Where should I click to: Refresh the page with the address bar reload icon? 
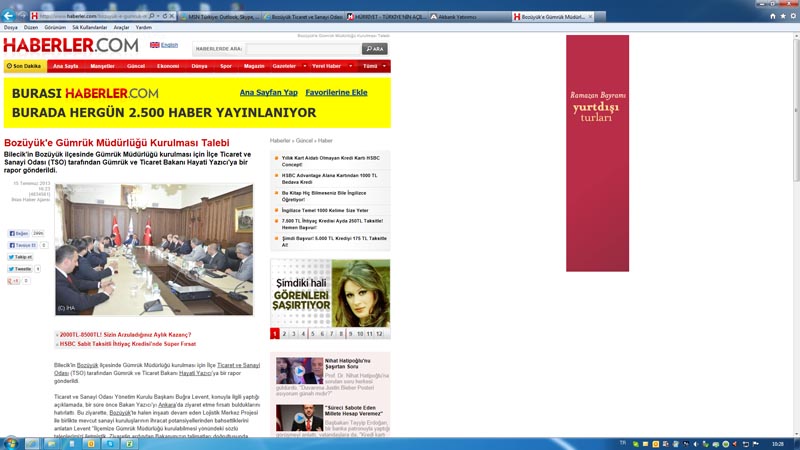pyautogui.click(x=164, y=16)
